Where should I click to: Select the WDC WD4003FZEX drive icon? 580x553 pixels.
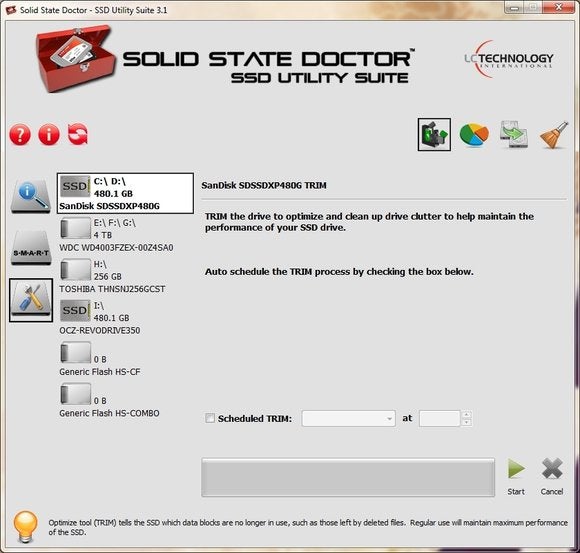coord(75,228)
